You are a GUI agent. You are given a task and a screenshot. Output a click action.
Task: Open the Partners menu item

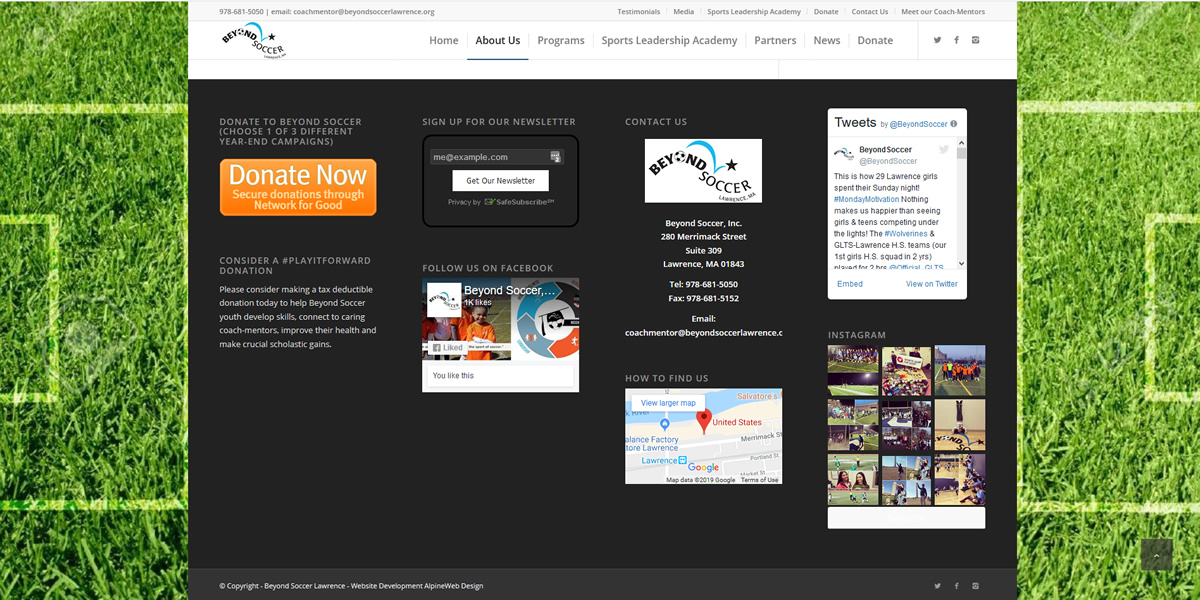[775, 41]
